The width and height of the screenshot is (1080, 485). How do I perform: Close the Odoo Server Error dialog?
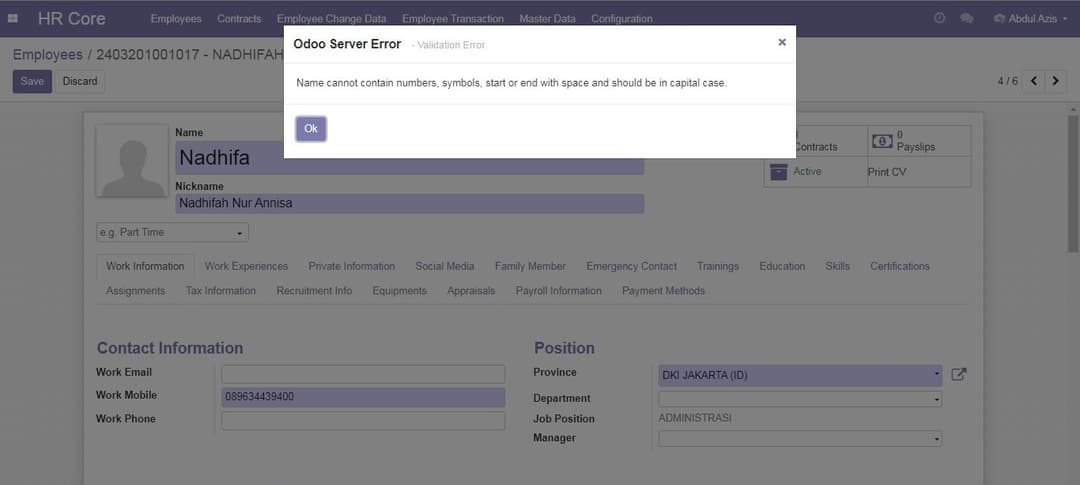pos(782,42)
